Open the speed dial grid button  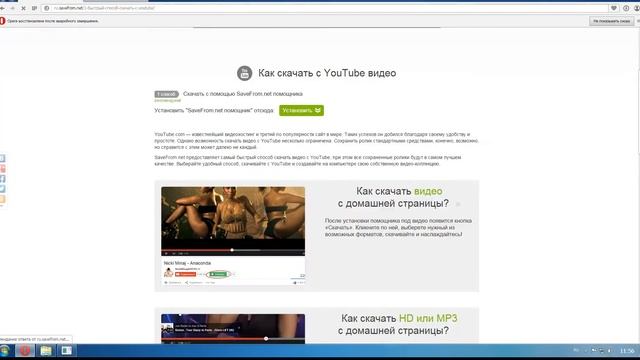click(x=34, y=8)
